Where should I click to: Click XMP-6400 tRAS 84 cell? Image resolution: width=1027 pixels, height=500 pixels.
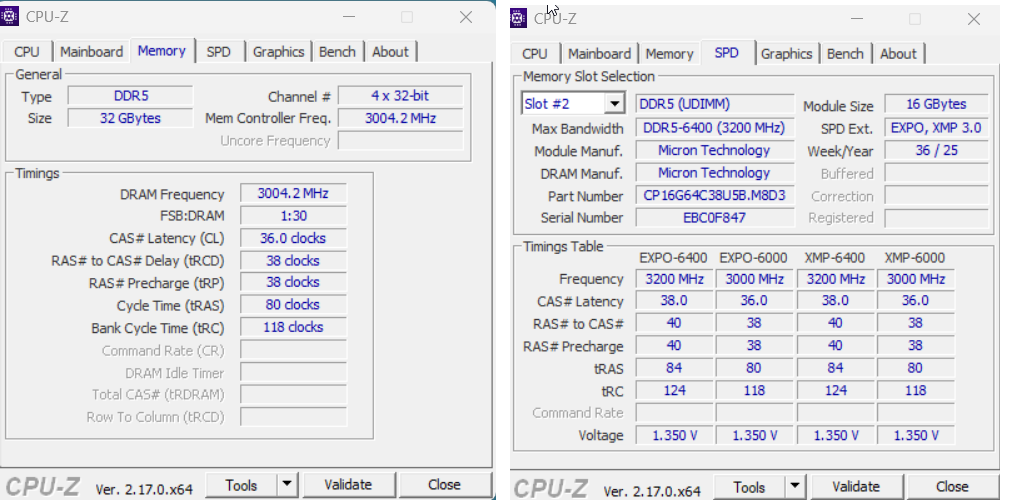834,368
